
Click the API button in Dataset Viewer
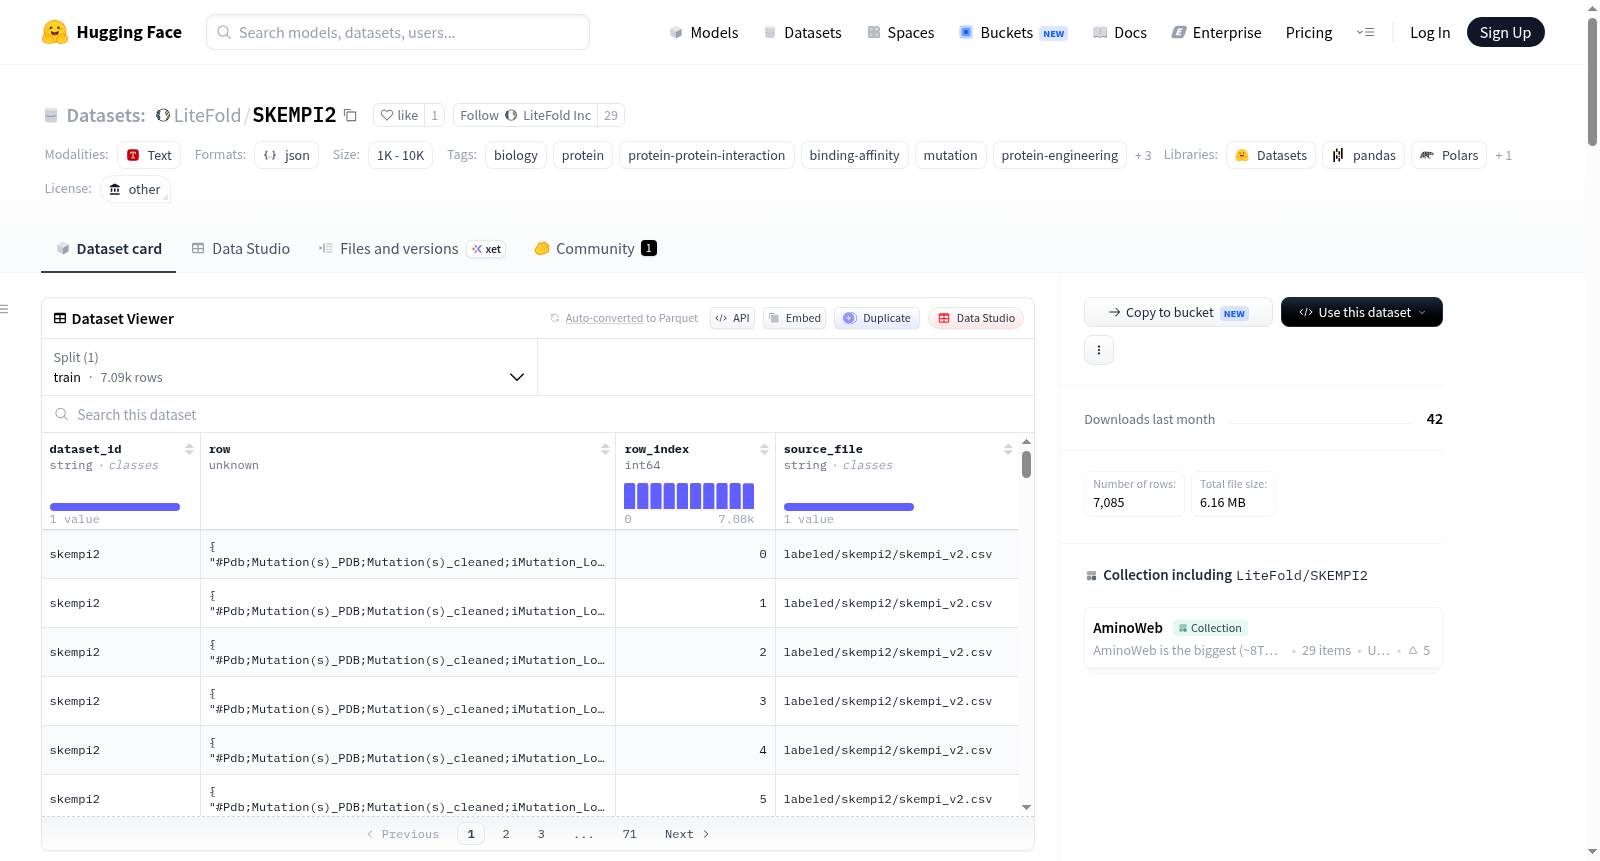(x=732, y=318)
